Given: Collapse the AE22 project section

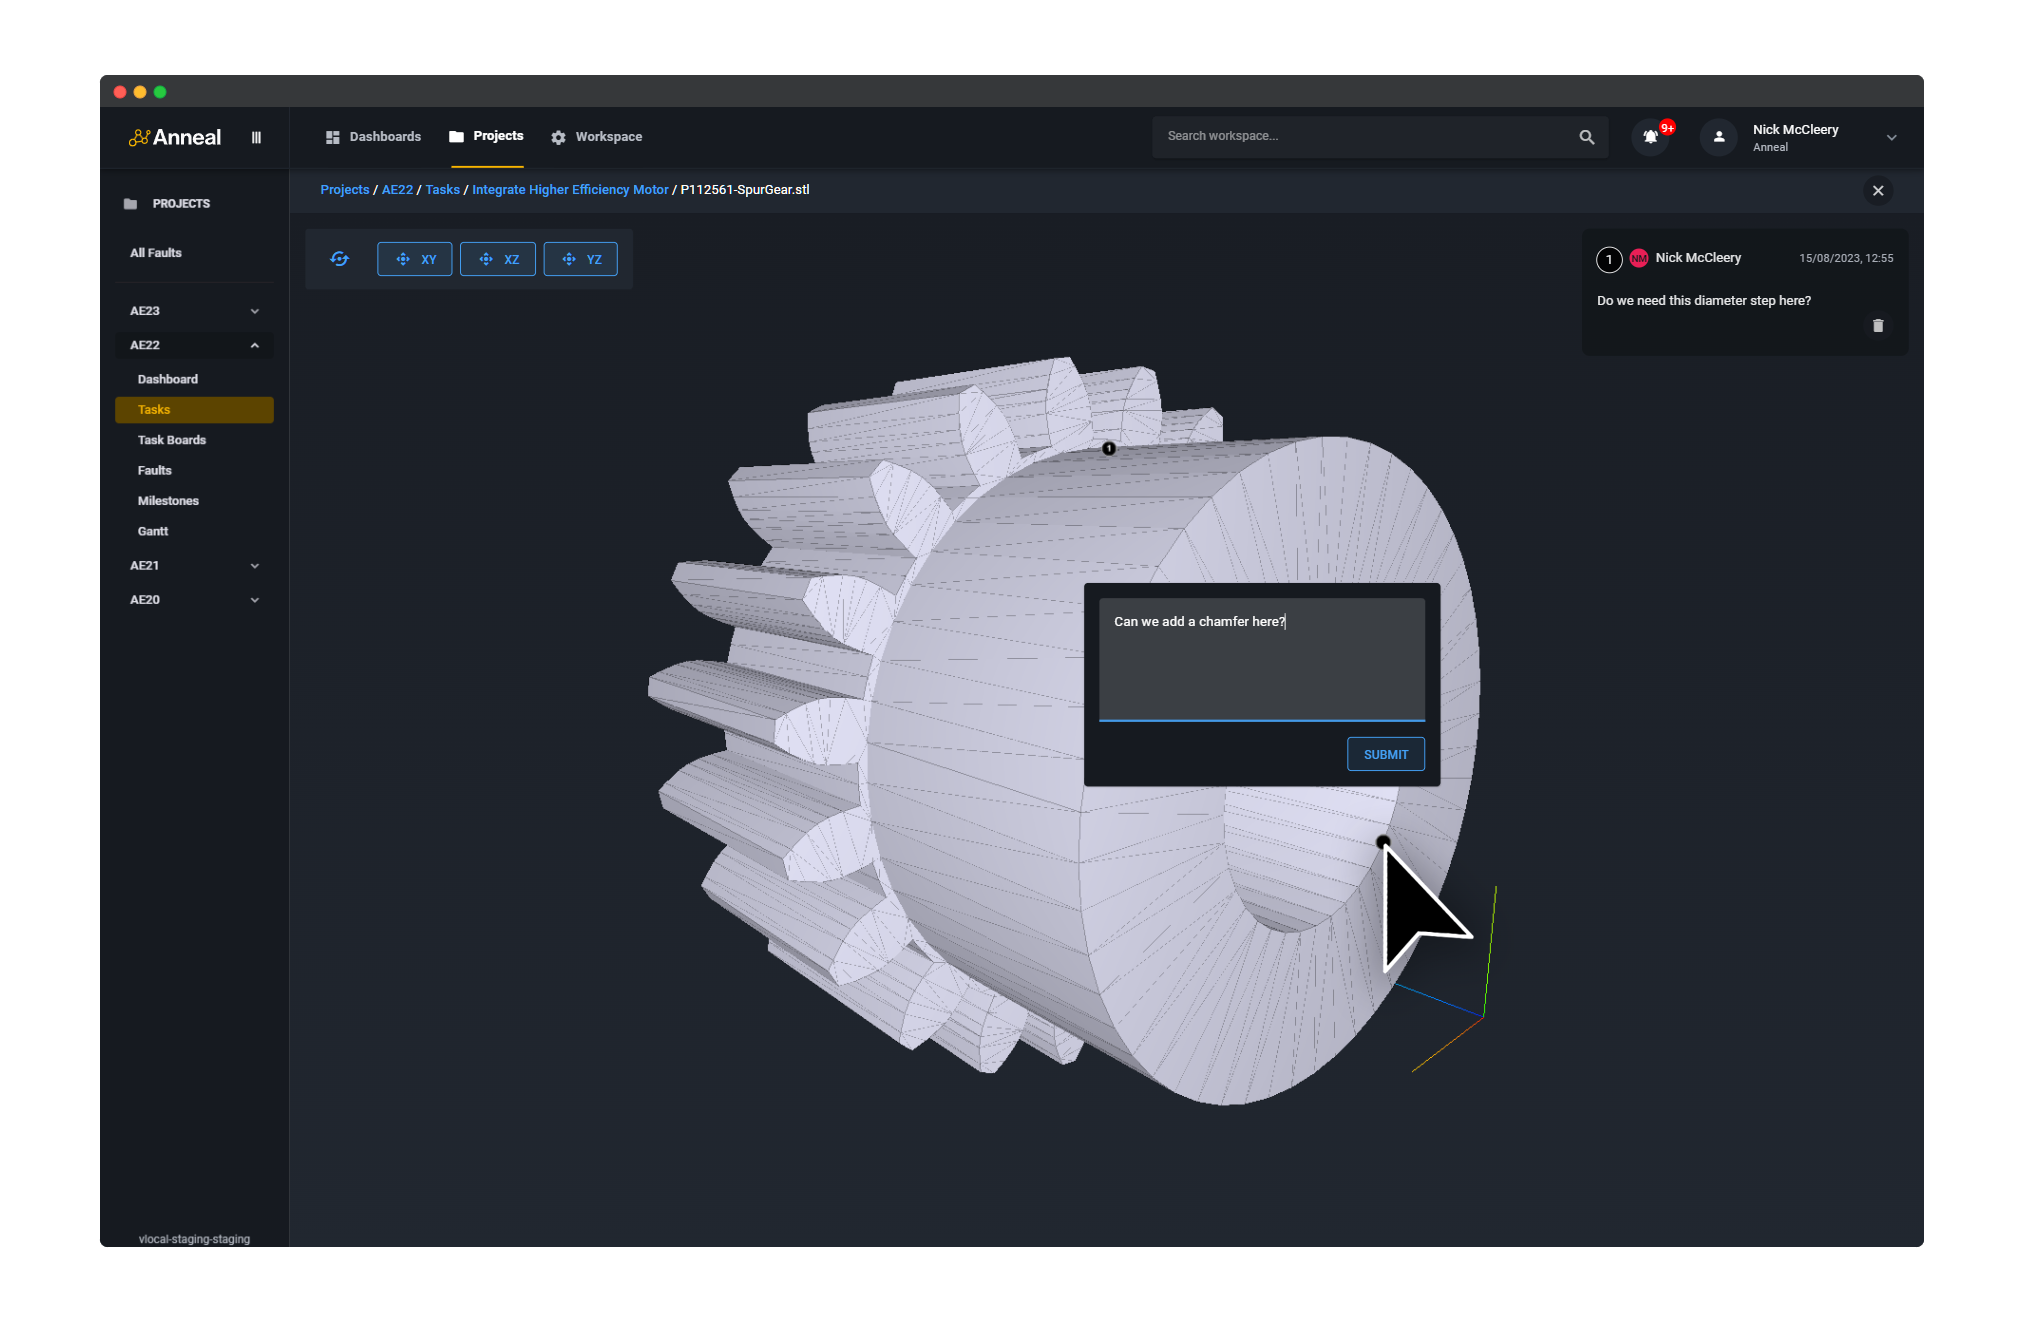Looking at the screenshot, I should (x=254, y=345).
